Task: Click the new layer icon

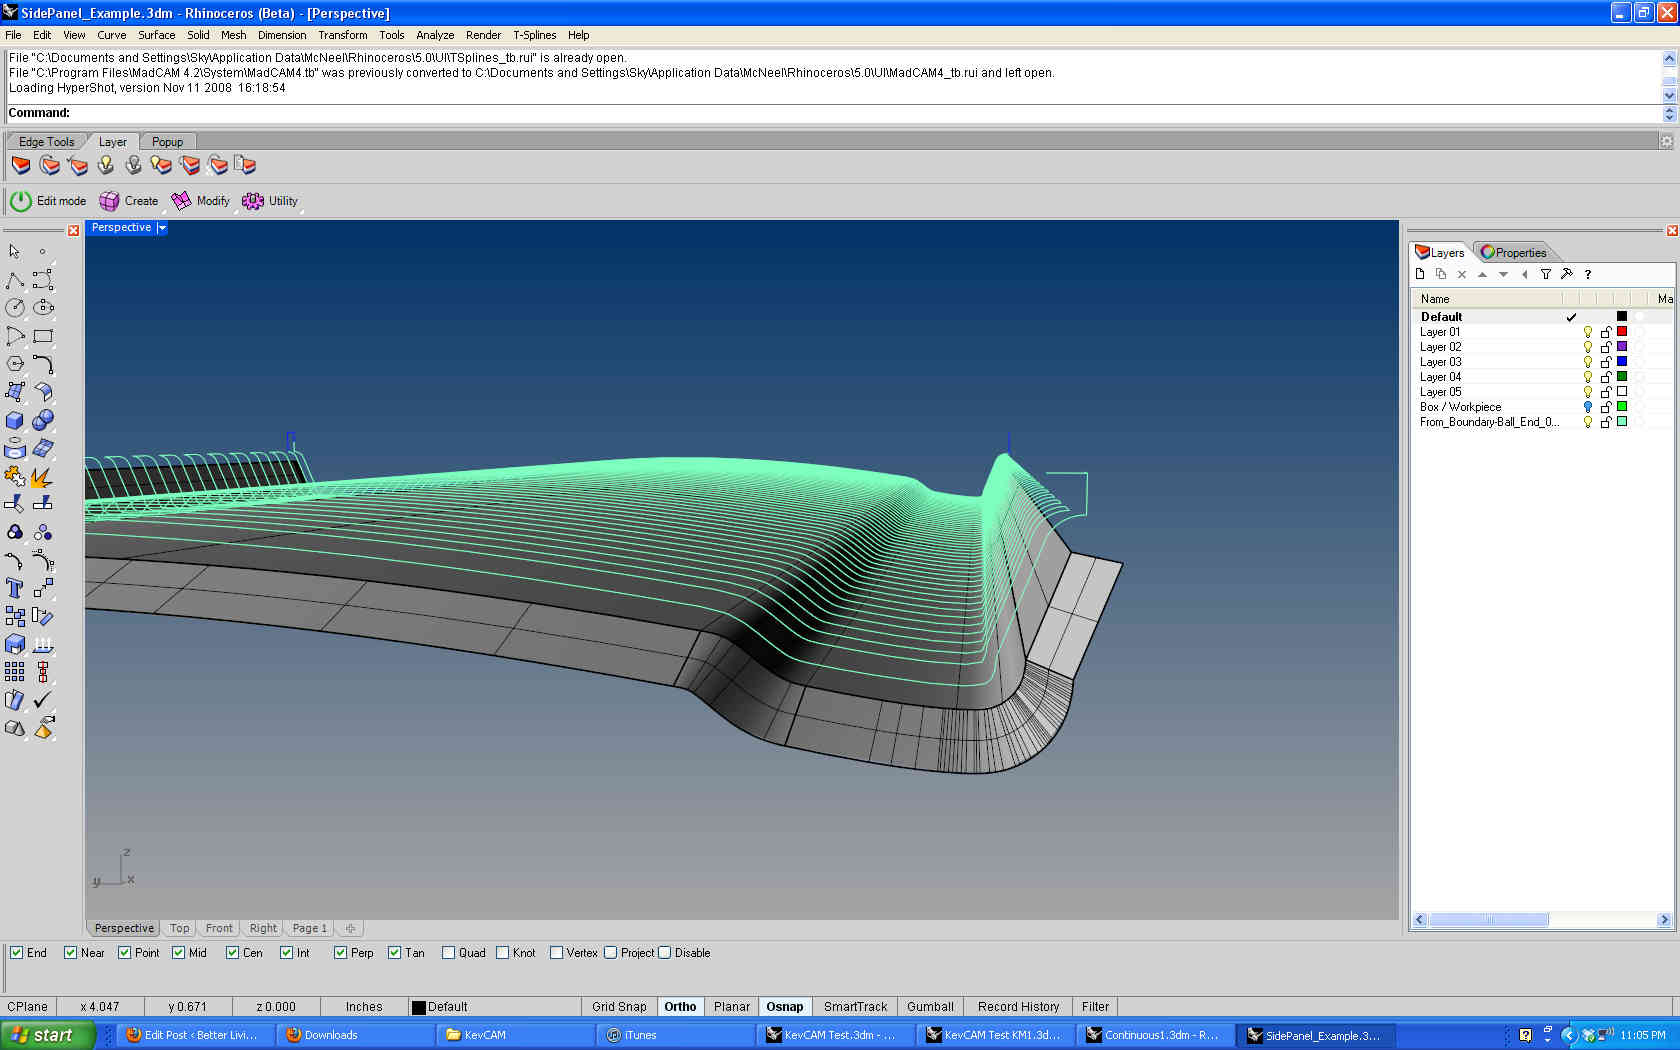Action: (x=1420, y=274)
